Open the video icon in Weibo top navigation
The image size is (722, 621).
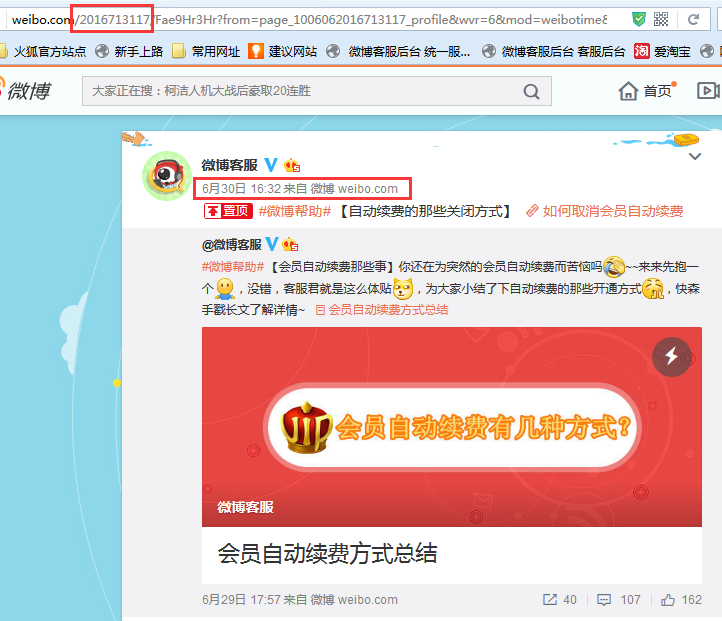click(708, 91)
